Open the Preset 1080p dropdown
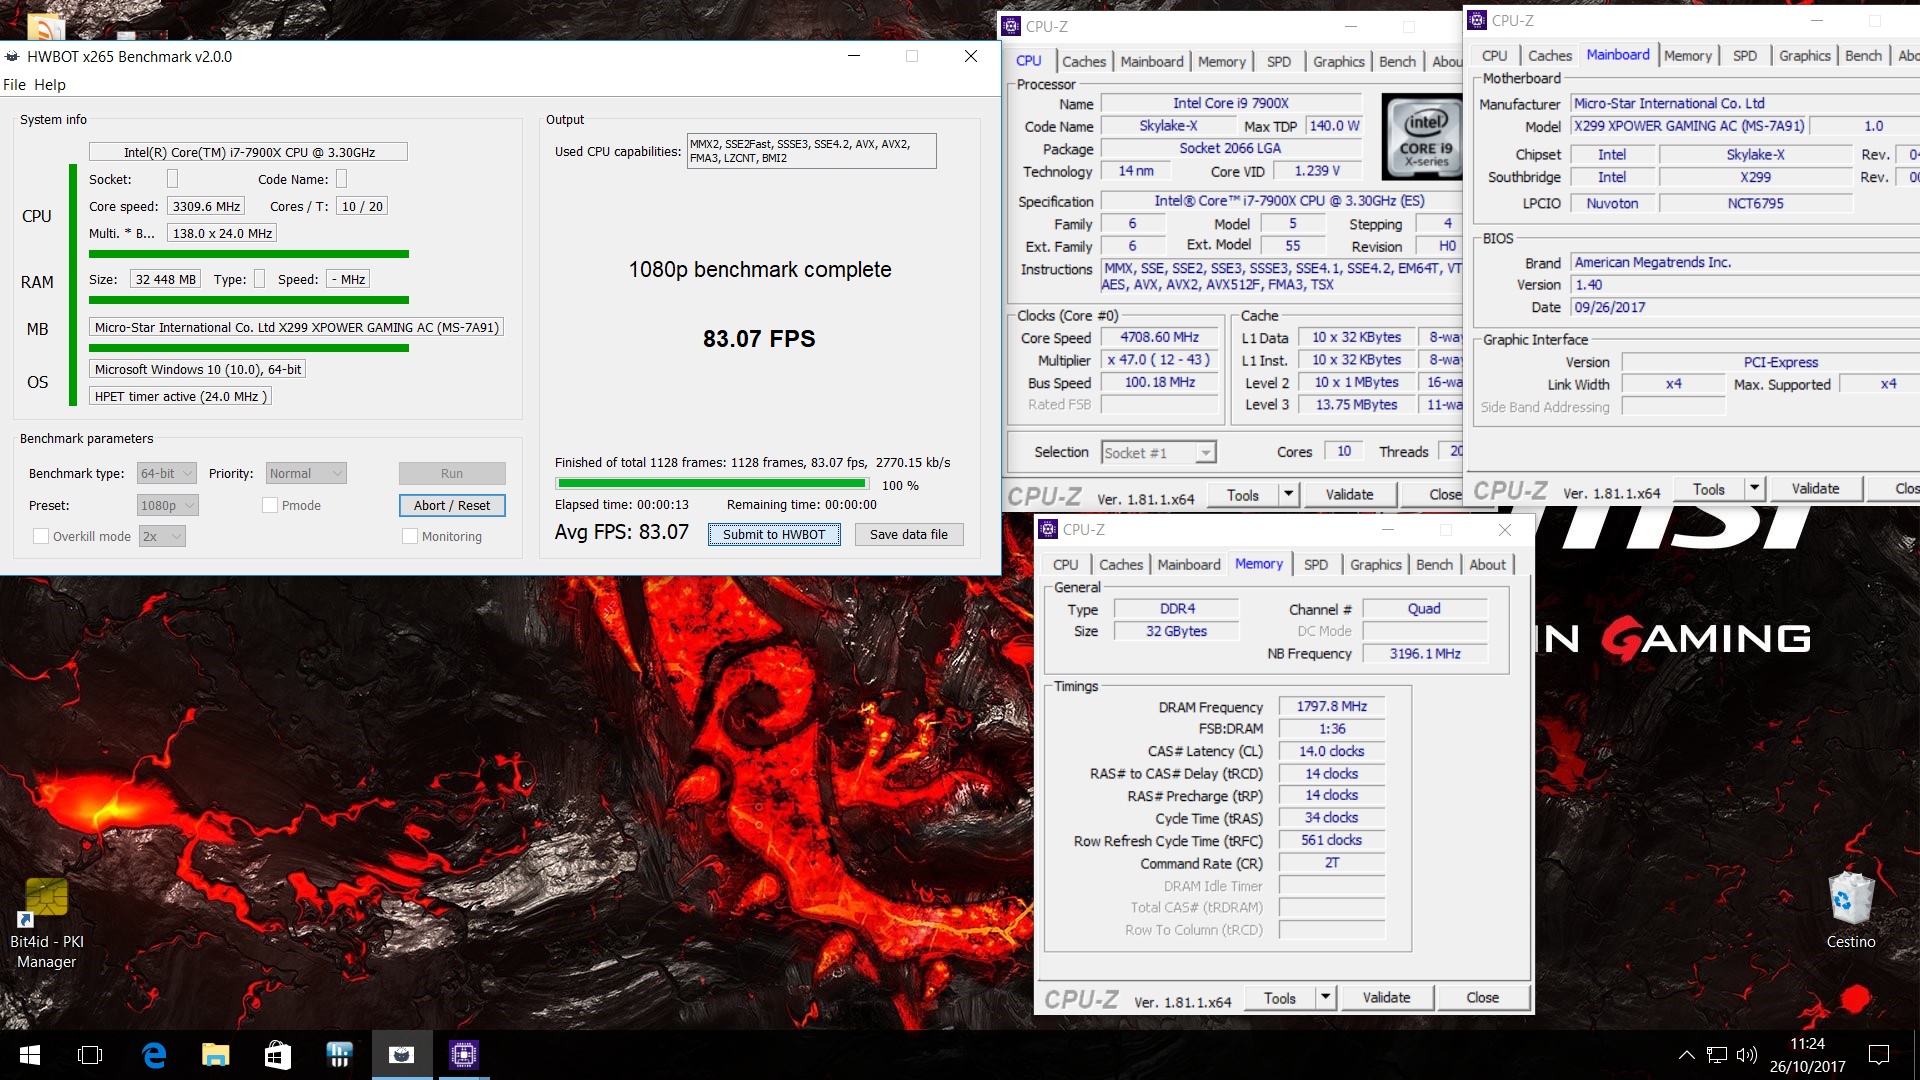The height and width of the screenshot is (1080, 1920). [x=167, y=505]
